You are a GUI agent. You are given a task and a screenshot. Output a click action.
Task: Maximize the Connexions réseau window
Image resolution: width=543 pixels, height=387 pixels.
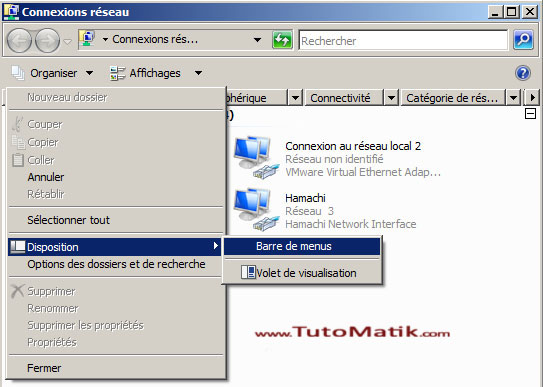tap(511, 12)
